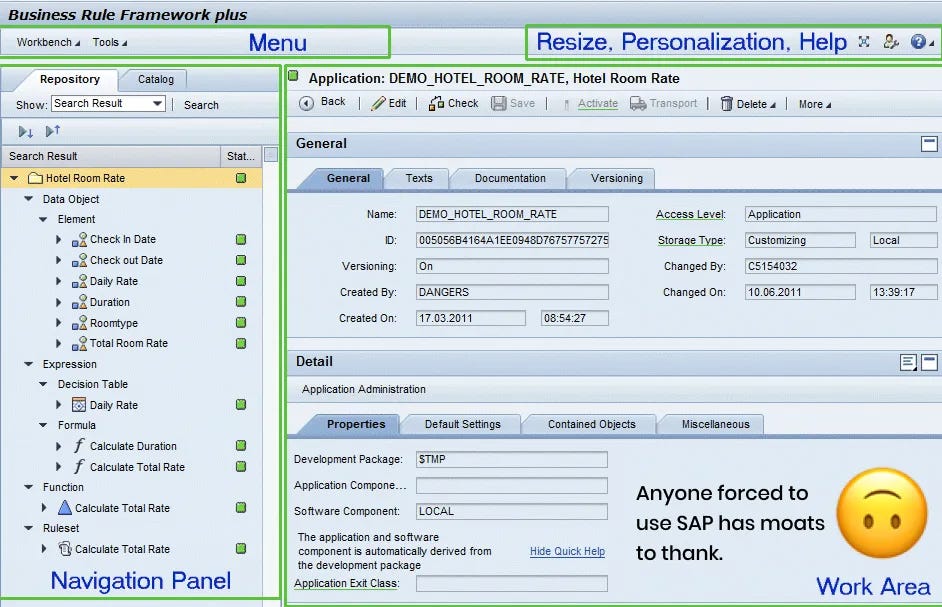
Task: Collapse the Ruleset node
Action: [28, 528]
